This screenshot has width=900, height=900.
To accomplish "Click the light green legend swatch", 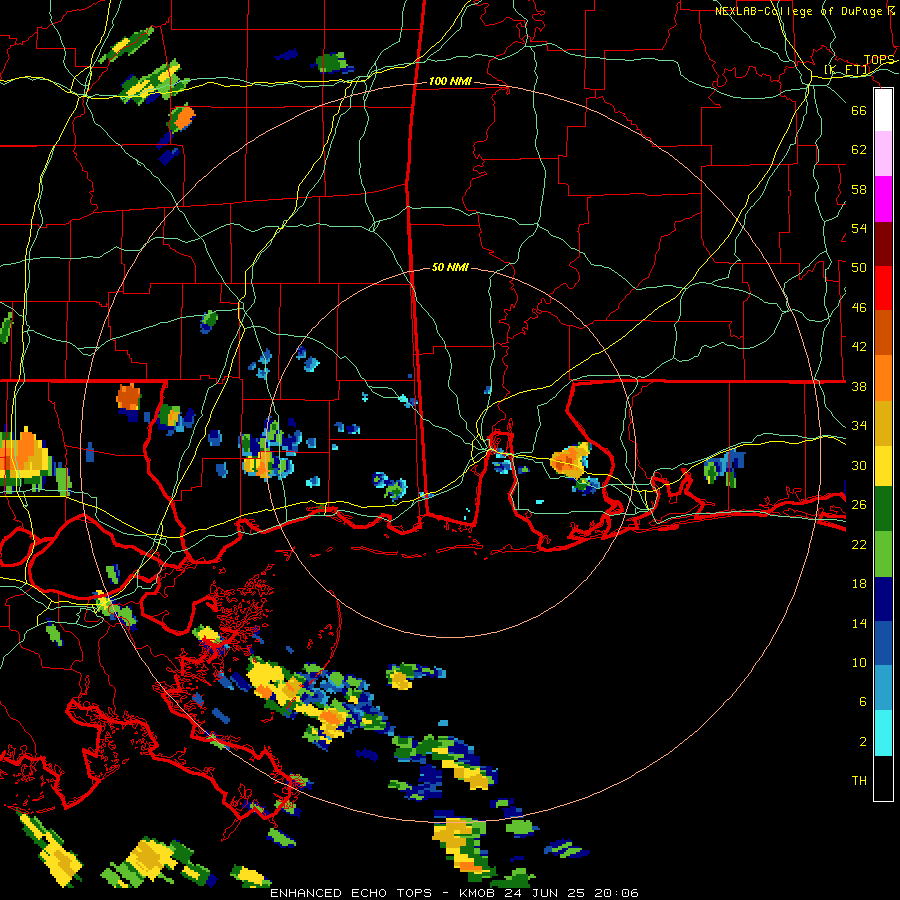I will point(883,554).
